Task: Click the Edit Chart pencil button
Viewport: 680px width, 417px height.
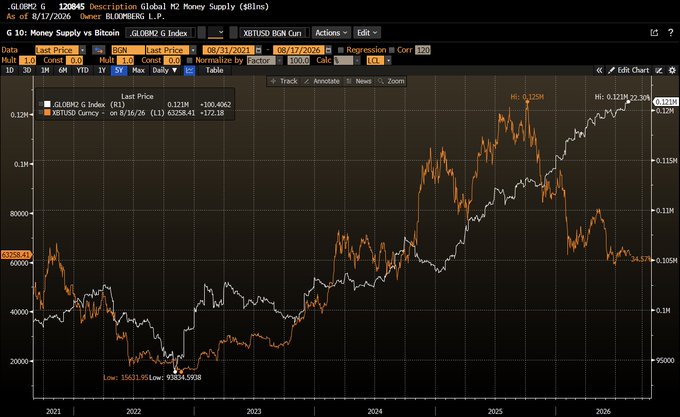Action: pyautogui.click(x=628, y=70)
